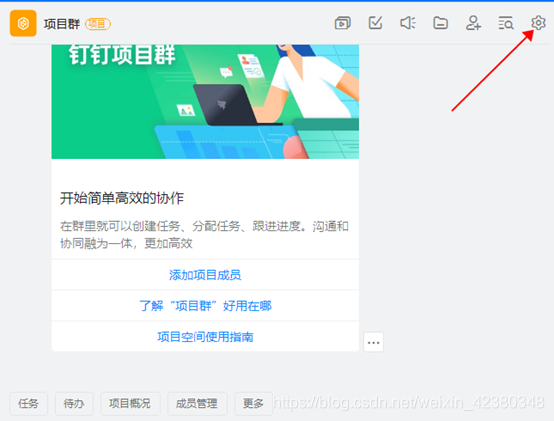Screen dimensions: 554x421
Task: Open 了解“项目群”好用在哪 link
Action: [205, 306]
